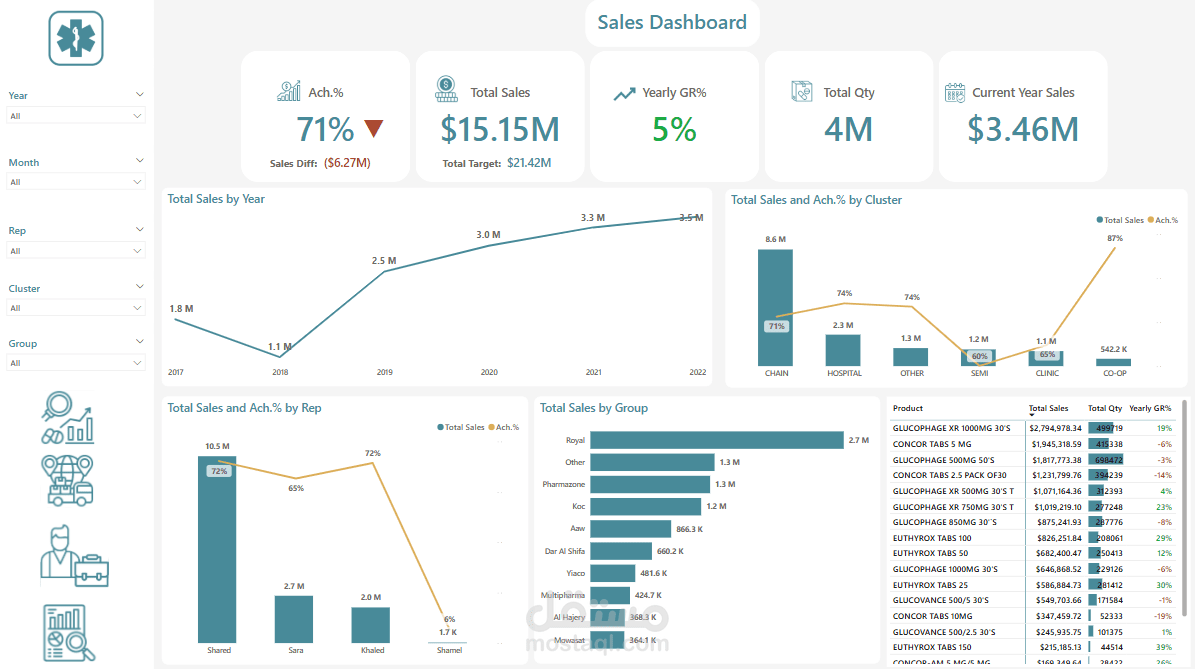1195x669 pixels.
Task: Open the Year filter dropdown showing All
Action: coord(75,116)
